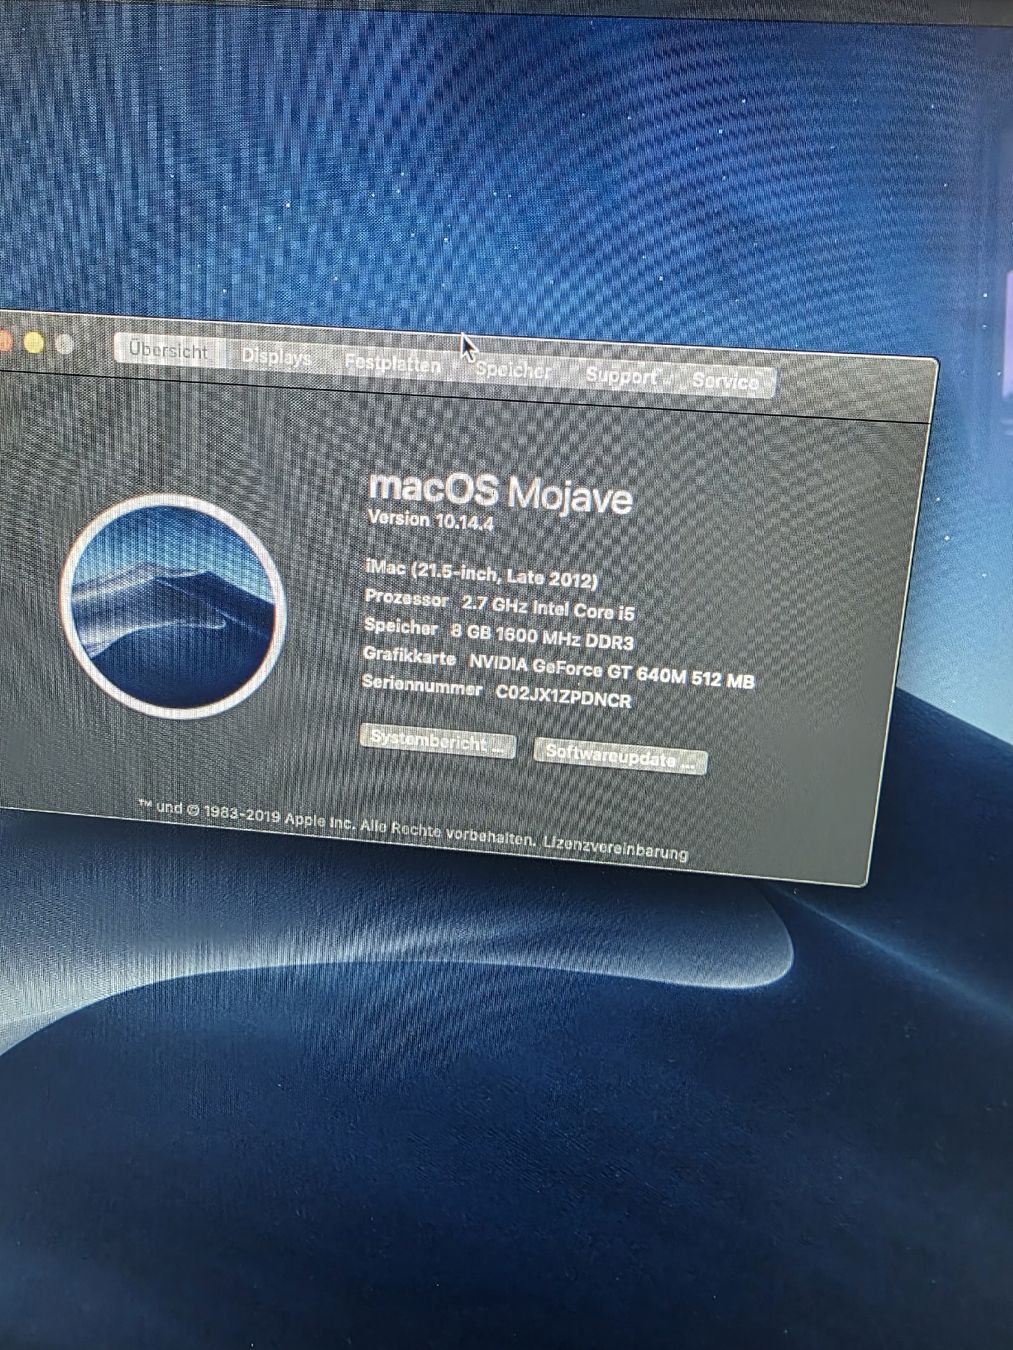Click iMac (21.5-inch, Late 2012) text

coord(481,573)
